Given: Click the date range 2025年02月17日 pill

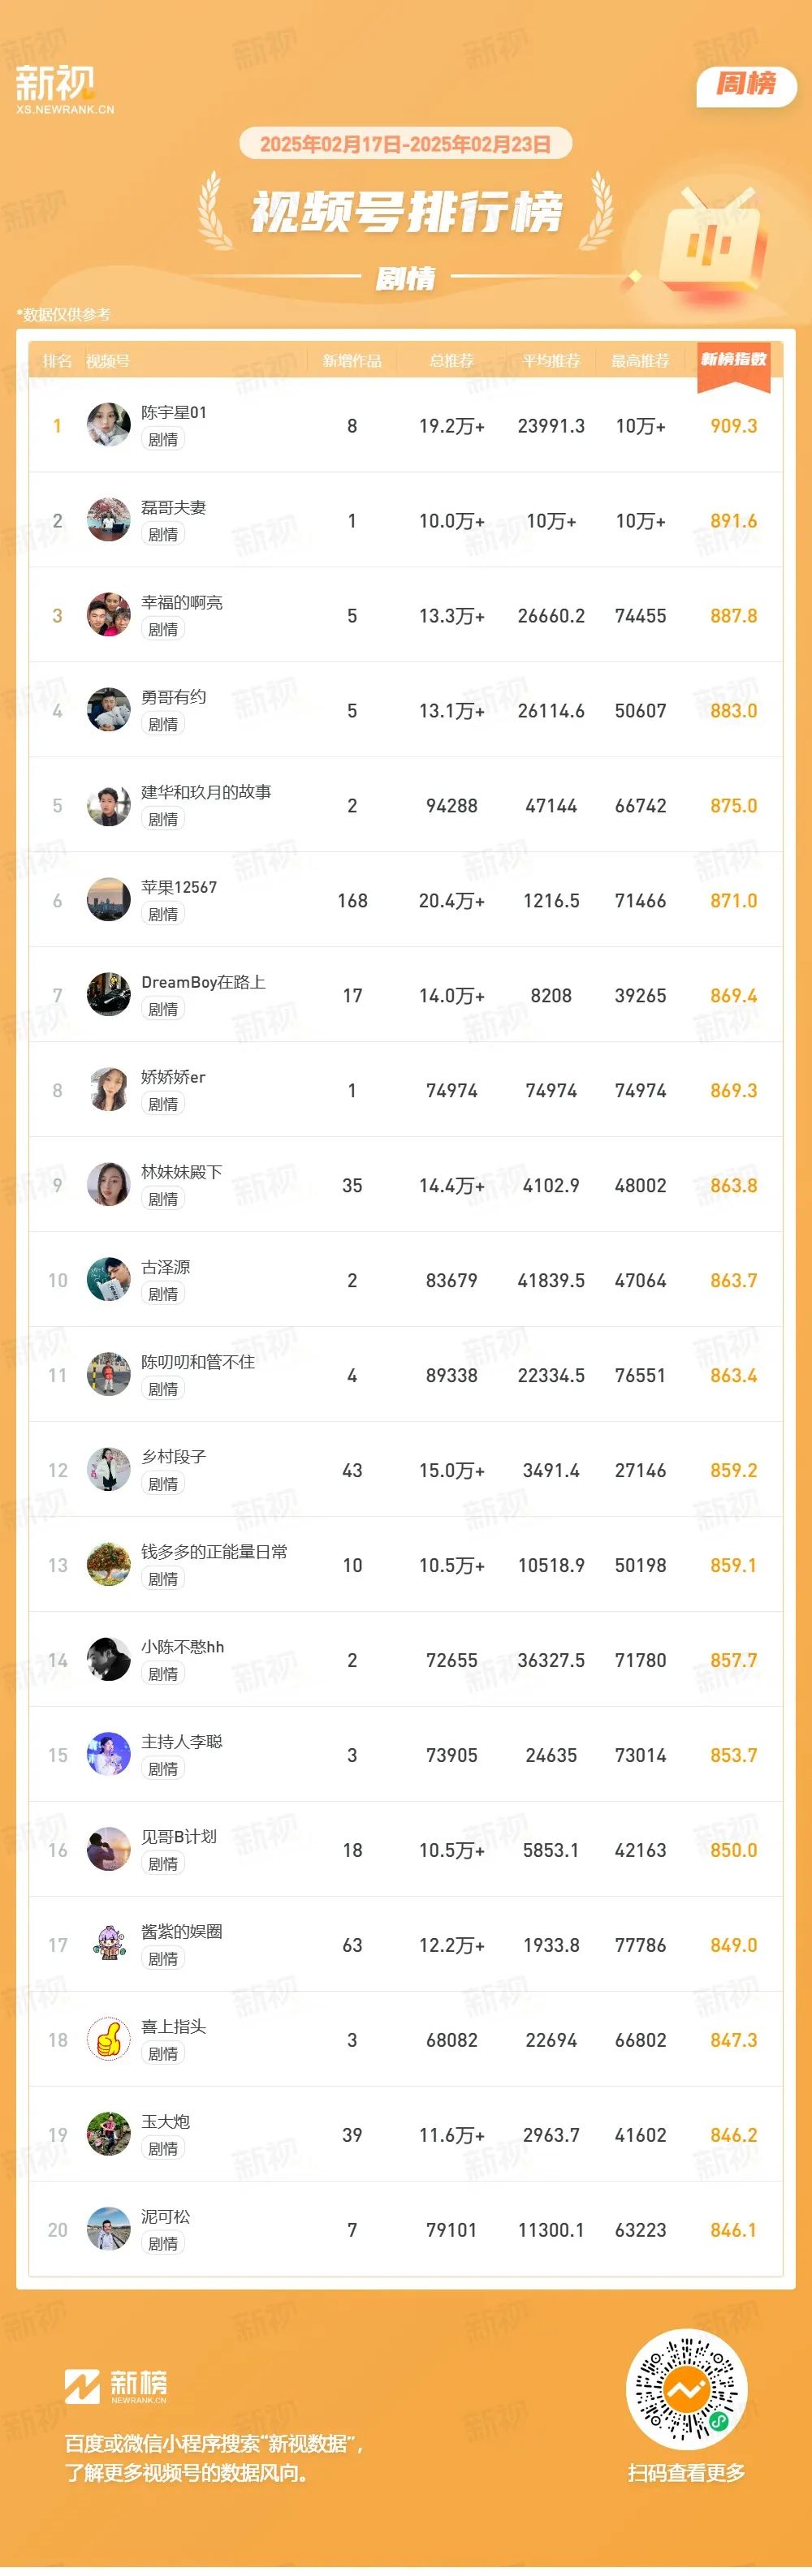Looking at the screenshot, I should [x=405, y=144].
